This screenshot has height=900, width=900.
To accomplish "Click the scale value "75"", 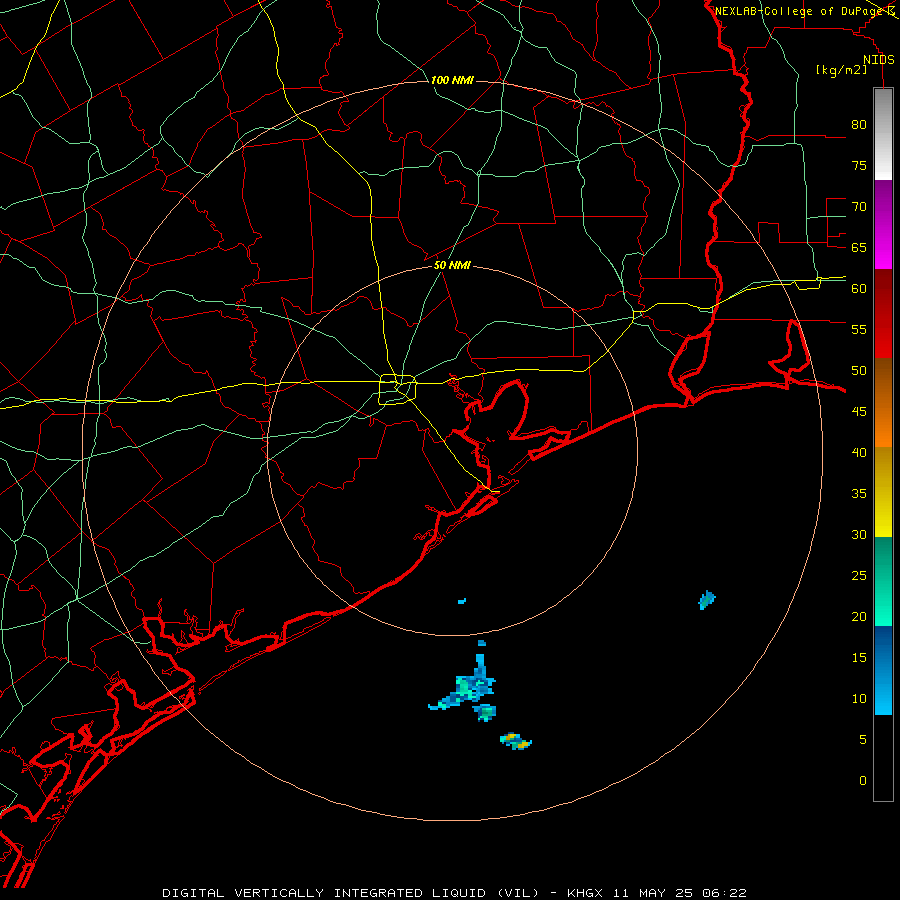I will coord(859,165).
